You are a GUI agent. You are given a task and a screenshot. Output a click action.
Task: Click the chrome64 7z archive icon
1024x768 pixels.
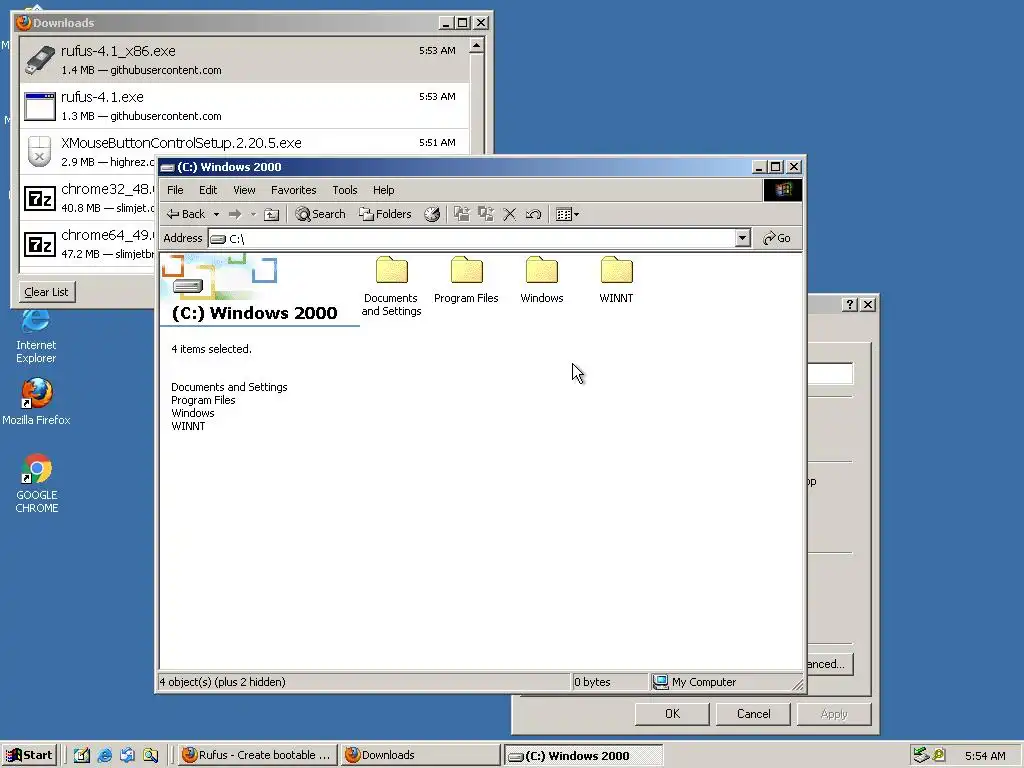(x=40, y=245)
